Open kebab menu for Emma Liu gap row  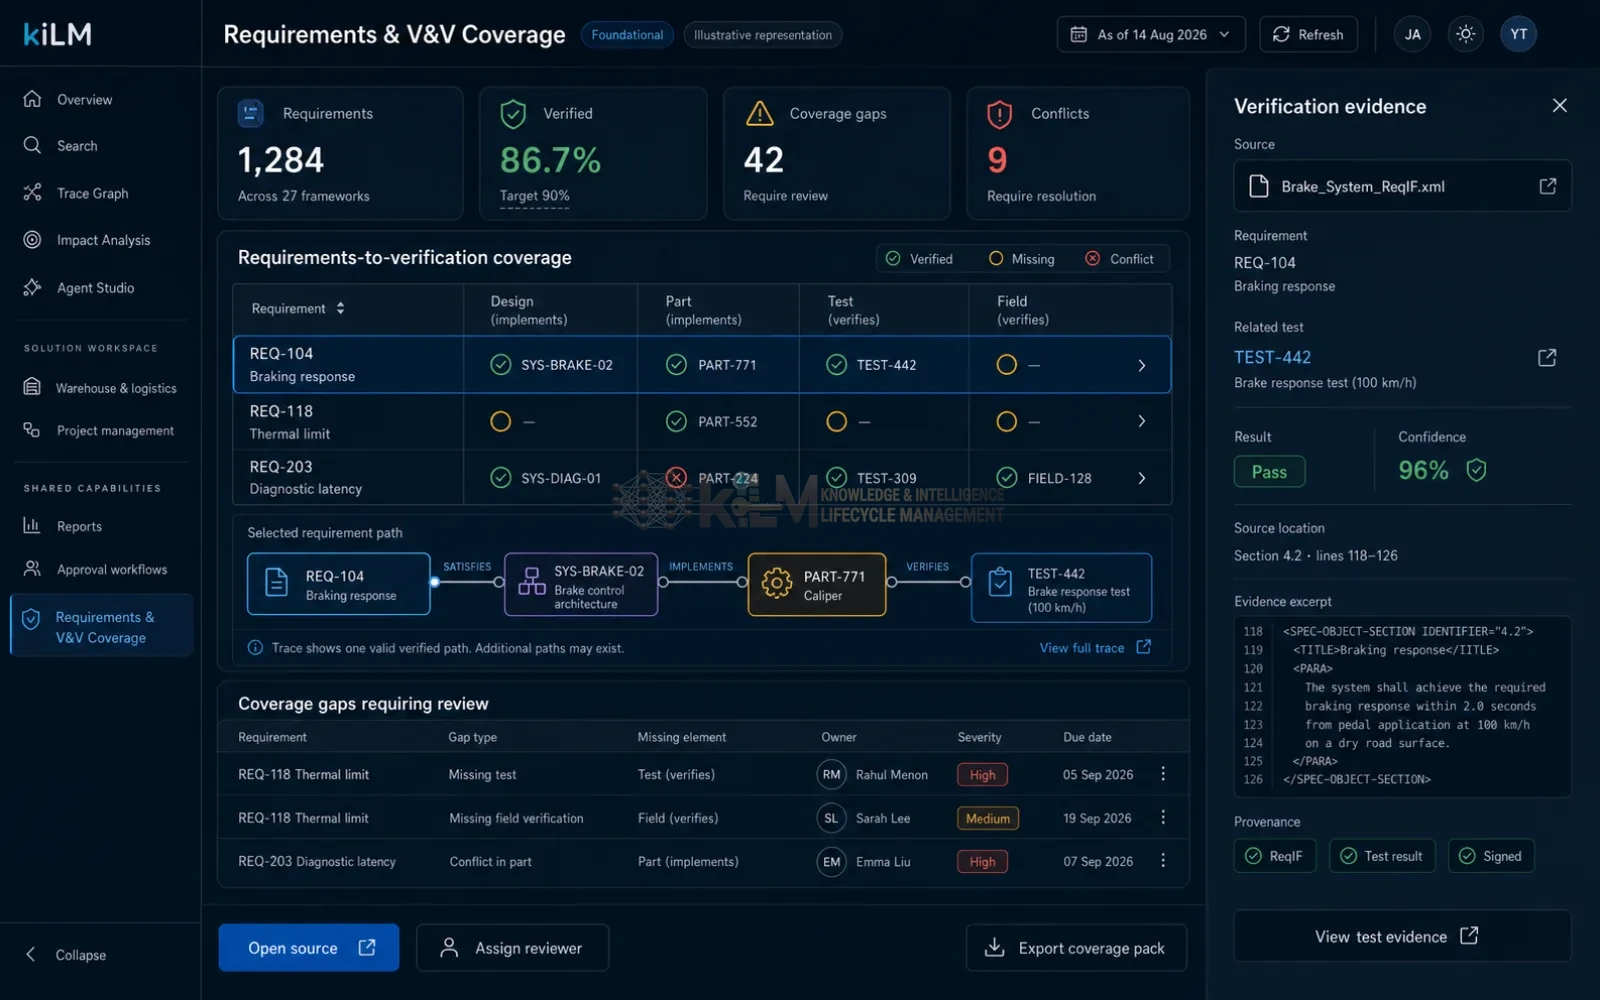1163,861
